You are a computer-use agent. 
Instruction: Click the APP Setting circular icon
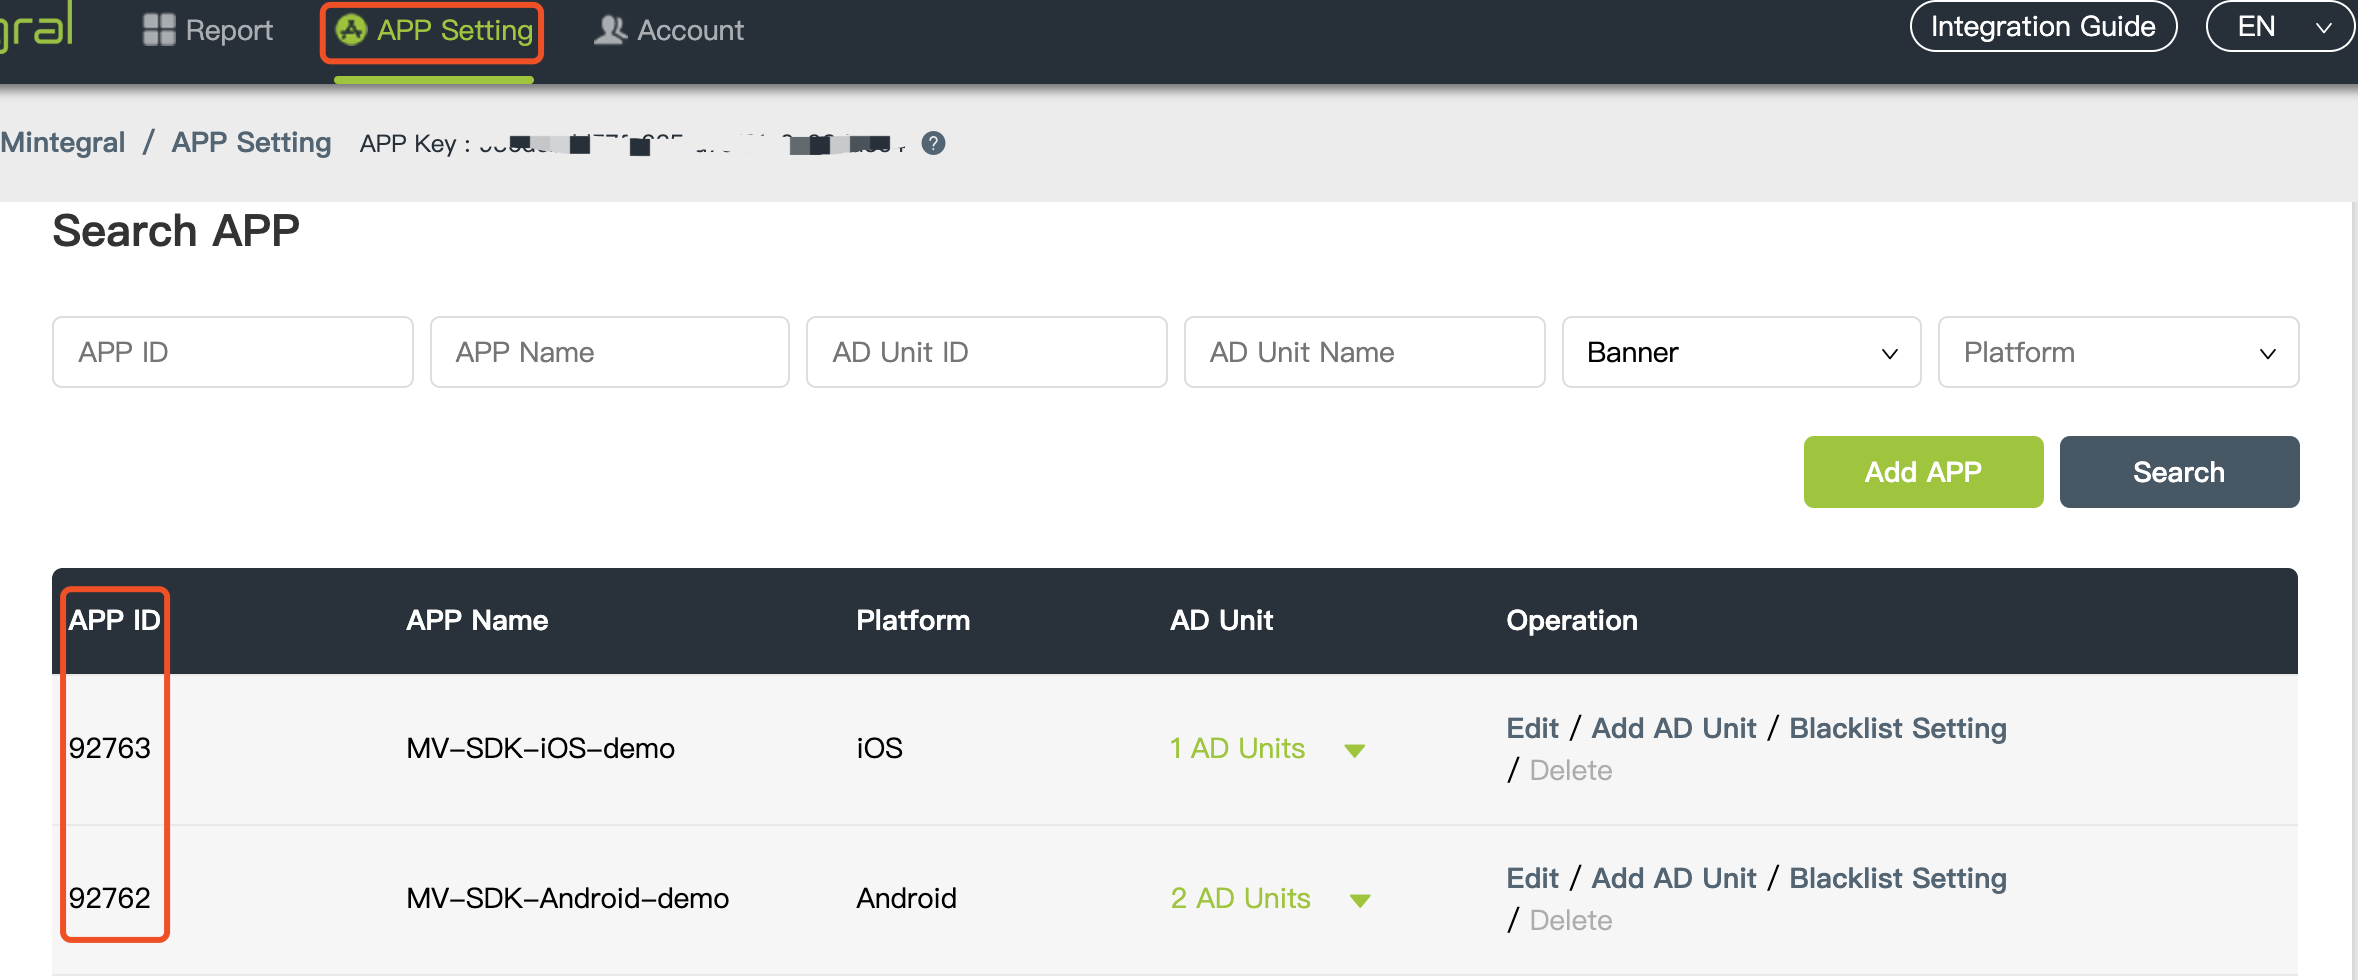click(x=351, y=30)
